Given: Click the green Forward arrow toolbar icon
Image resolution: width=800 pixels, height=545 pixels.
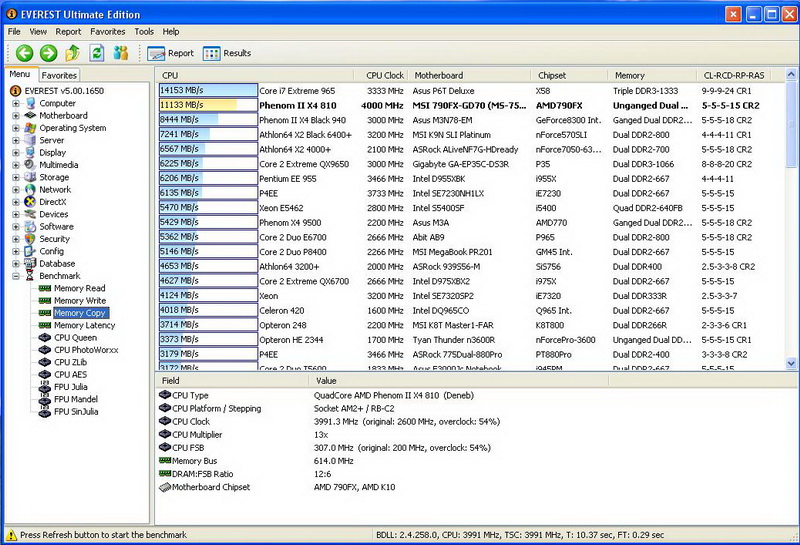Looking at the screenshot, I should [x=48, y=53].
